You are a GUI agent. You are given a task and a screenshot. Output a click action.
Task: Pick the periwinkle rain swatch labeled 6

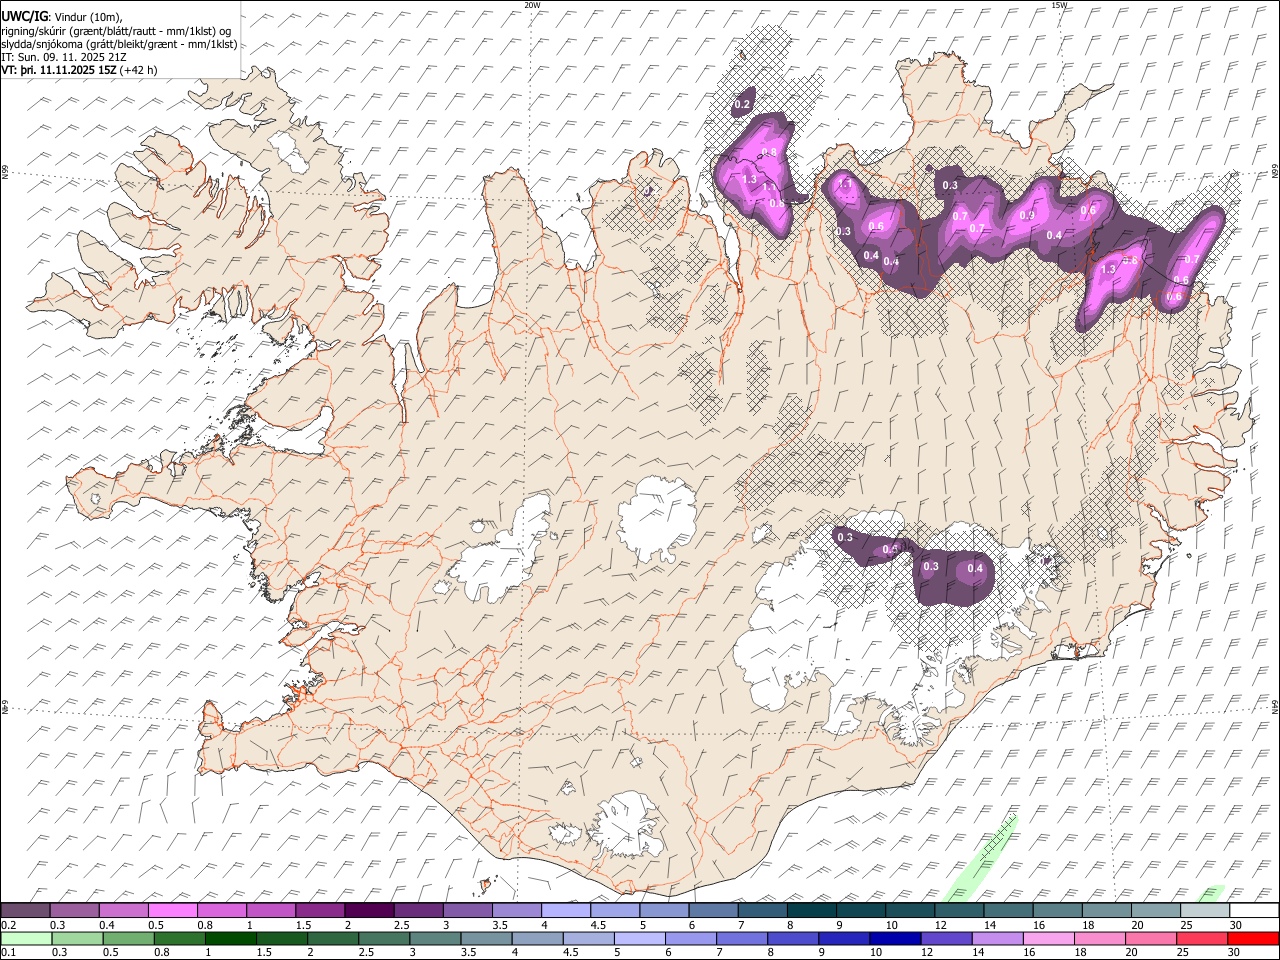click(x=690, y=938)
